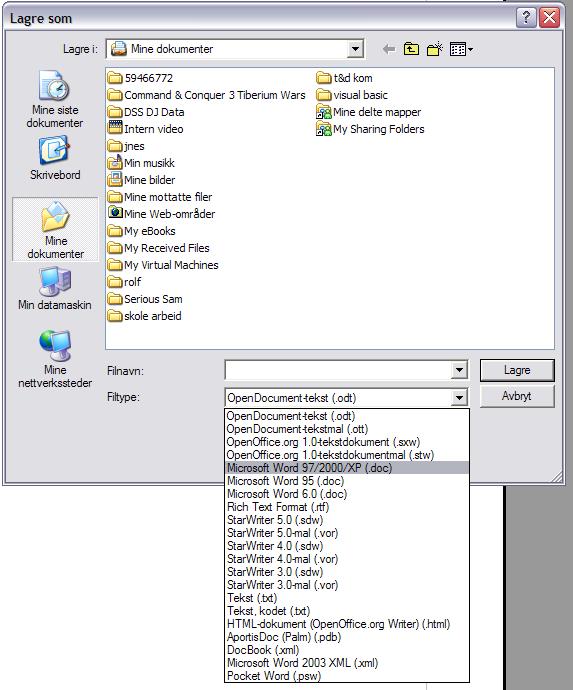573x690 pixels.
Task: Open Min datamaskin in sidebar
Action: pos(55,289)
